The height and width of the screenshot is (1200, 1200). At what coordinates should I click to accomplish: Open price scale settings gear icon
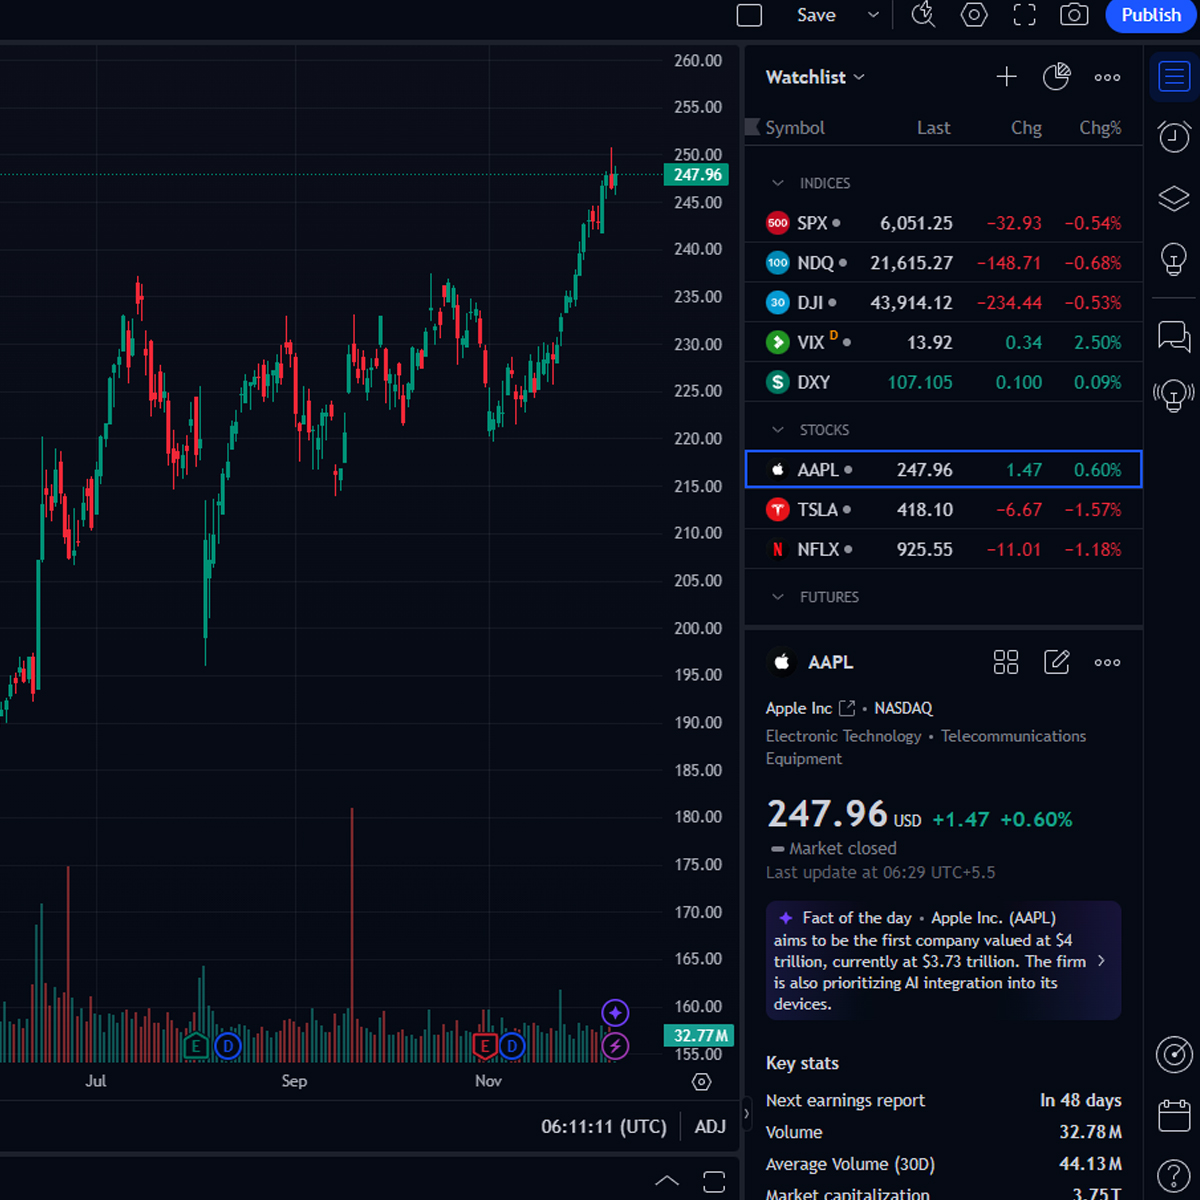click(702, 1082)
